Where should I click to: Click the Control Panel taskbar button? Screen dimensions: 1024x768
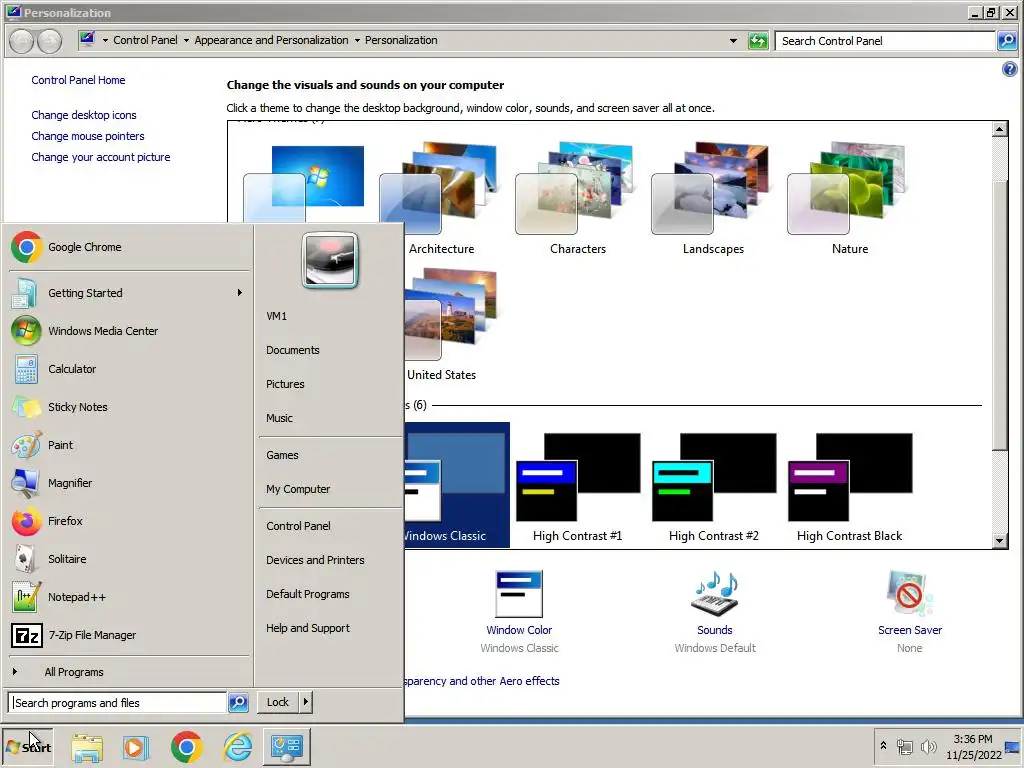287,747
